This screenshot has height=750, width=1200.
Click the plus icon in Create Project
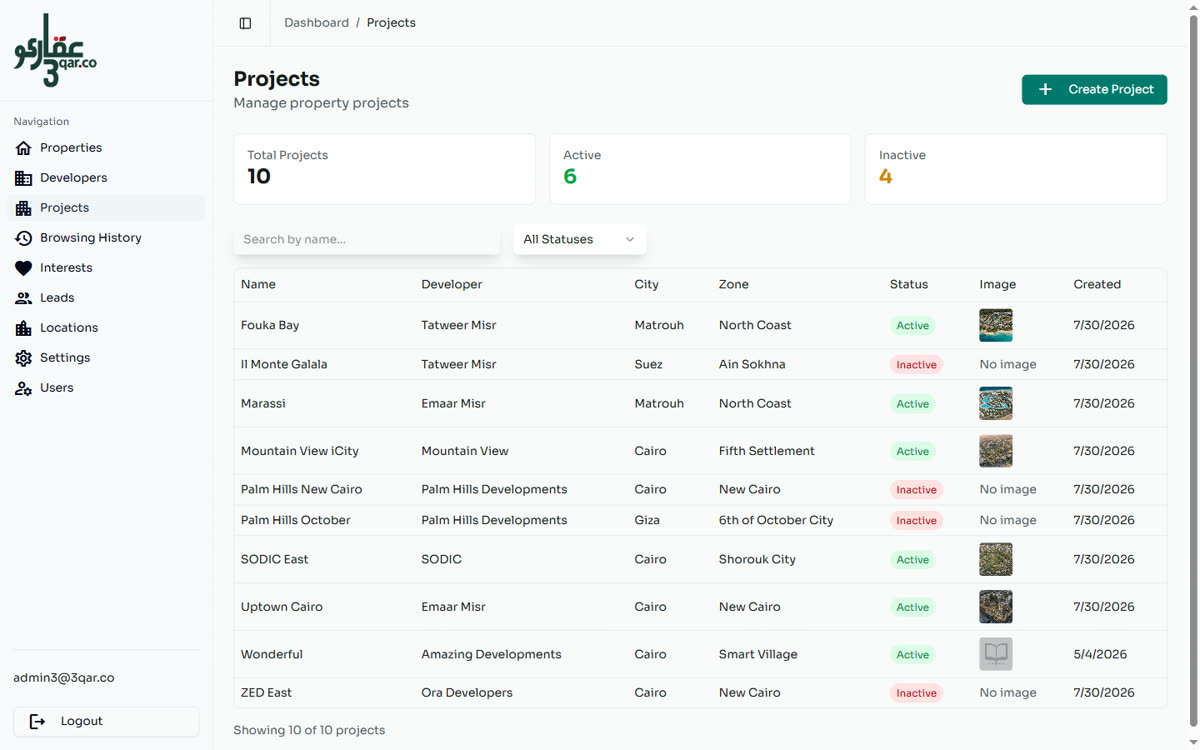tap(1045, 89)
